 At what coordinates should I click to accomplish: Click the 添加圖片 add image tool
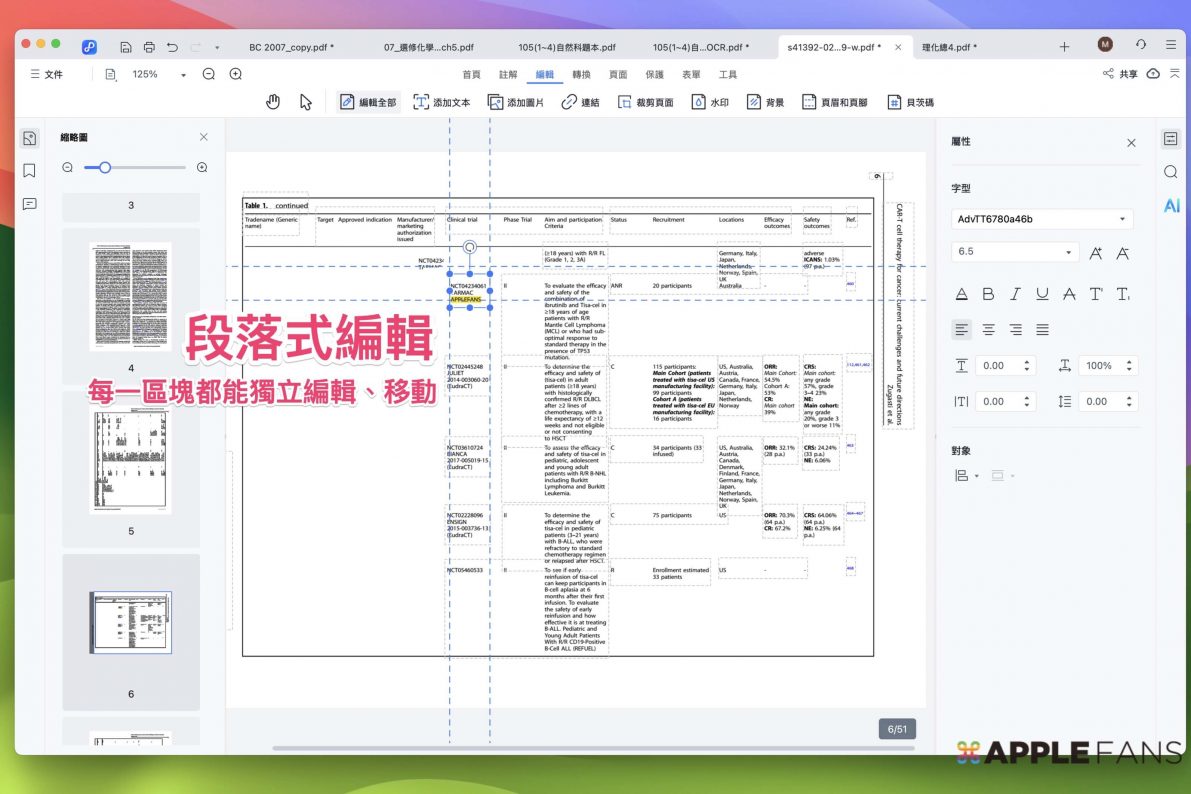click(516, 102)
